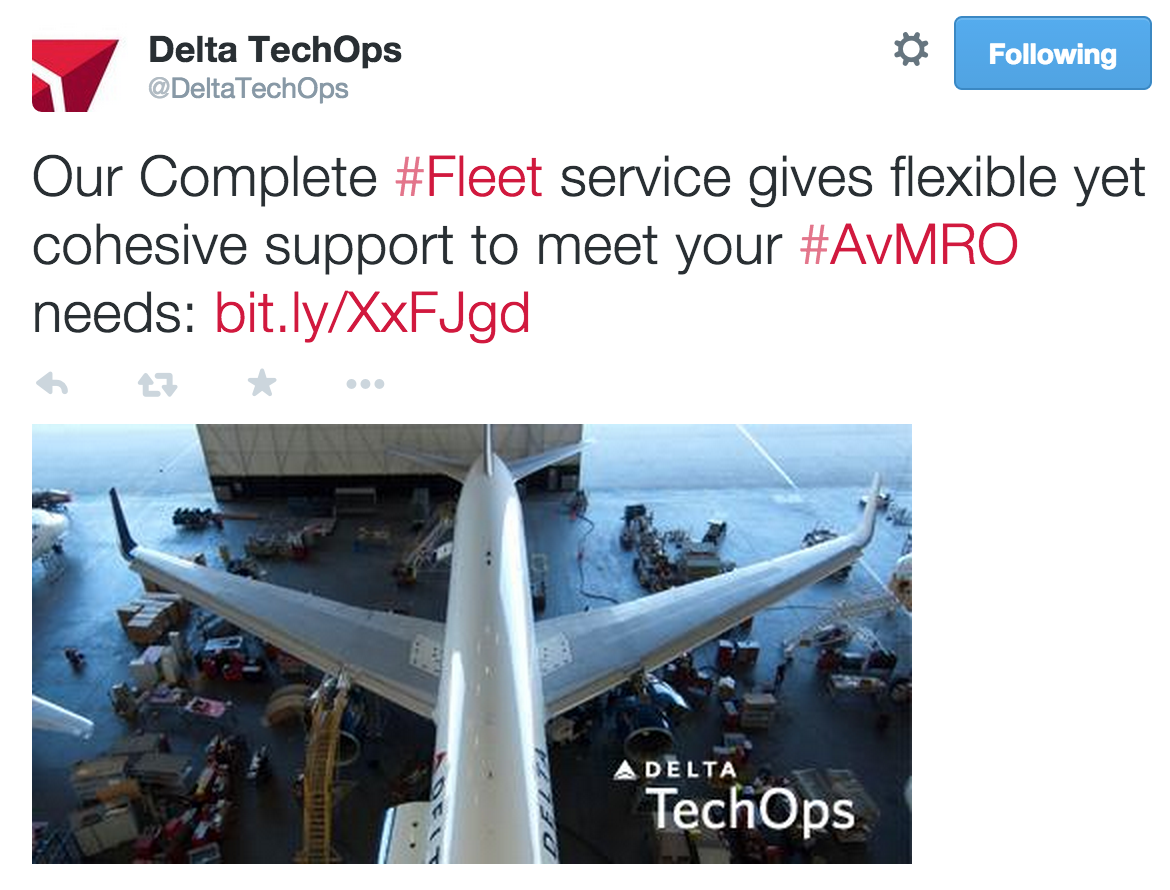The height and width of the screenshot is (890, 1170).
Task: Open the #Fleet hashtag
Action: click(468, 180)
